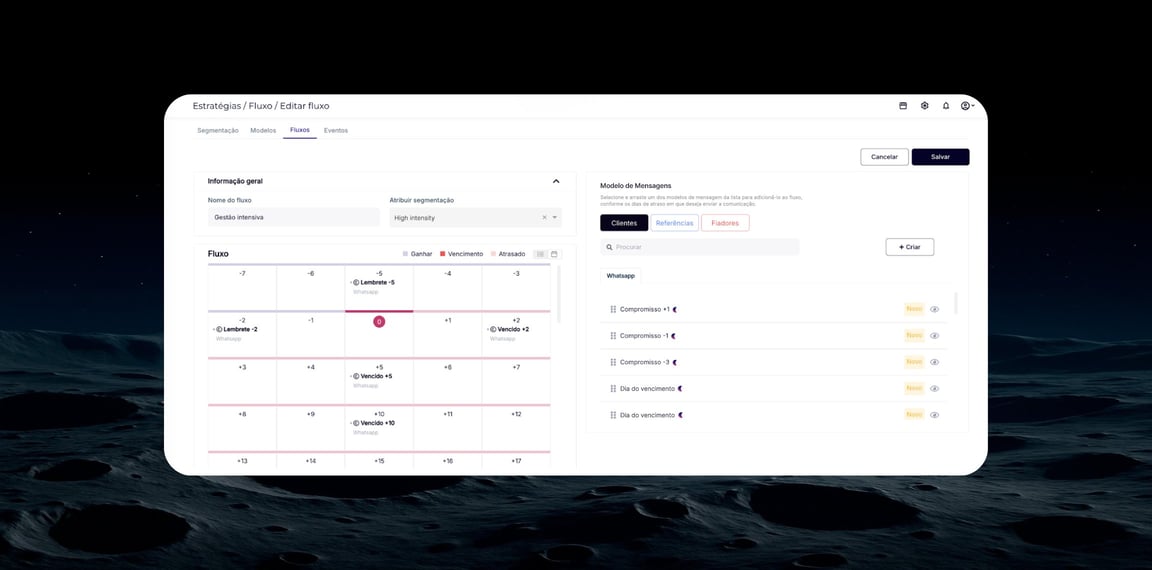
Task: Open the settings gear icon in header
Action: tap(925, 106)
